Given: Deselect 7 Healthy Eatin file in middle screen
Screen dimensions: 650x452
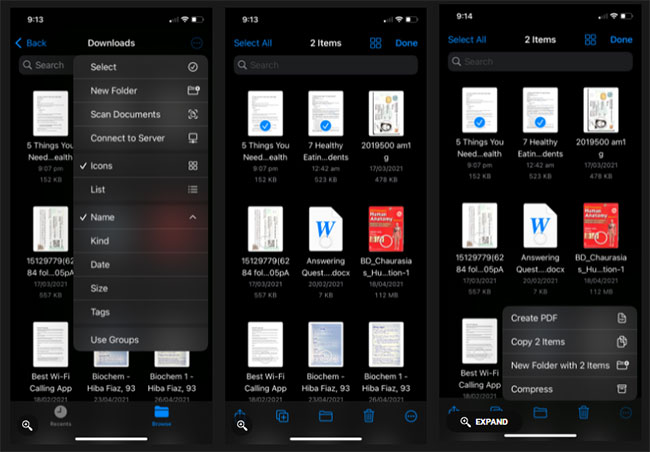Looking at the screenshot, I should point(326,125).
